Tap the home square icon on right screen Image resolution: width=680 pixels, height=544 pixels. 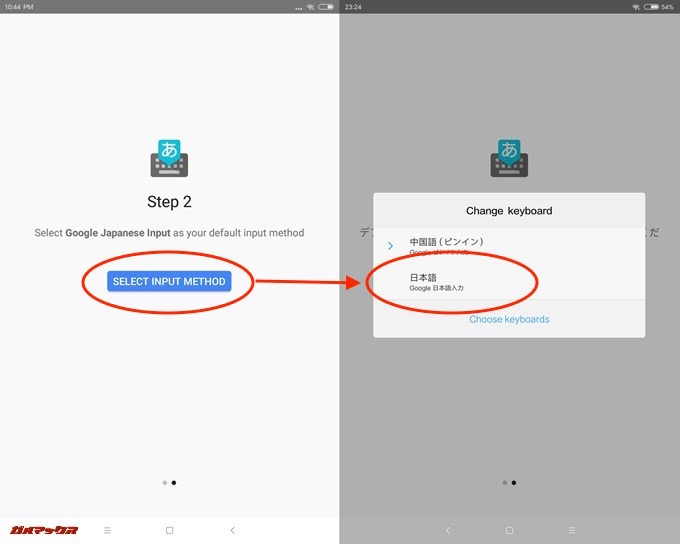(510, 530)
